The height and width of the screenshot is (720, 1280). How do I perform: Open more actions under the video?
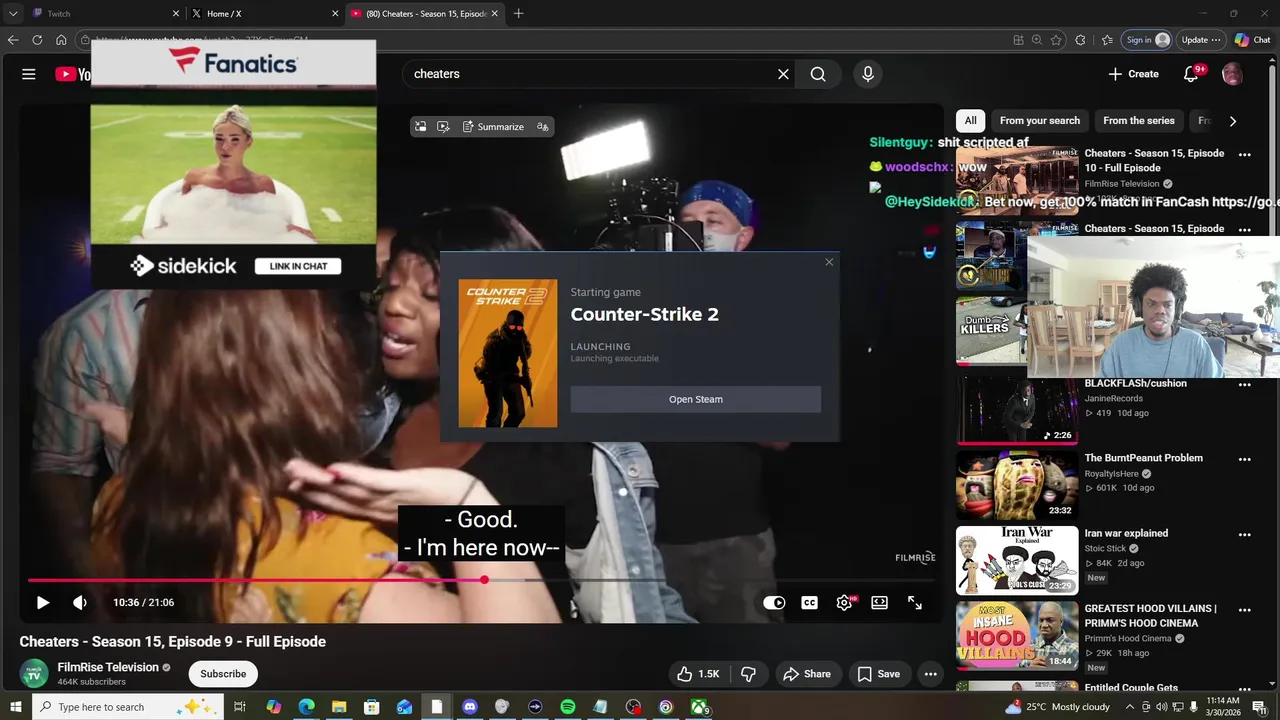click(930, 674)
